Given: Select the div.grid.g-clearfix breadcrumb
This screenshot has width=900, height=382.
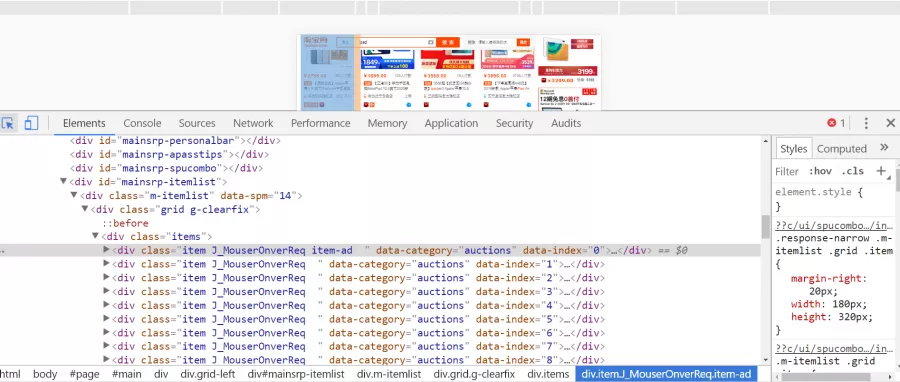Looking at the screenshot, I should pyautogui.click(x=474, y=374).
